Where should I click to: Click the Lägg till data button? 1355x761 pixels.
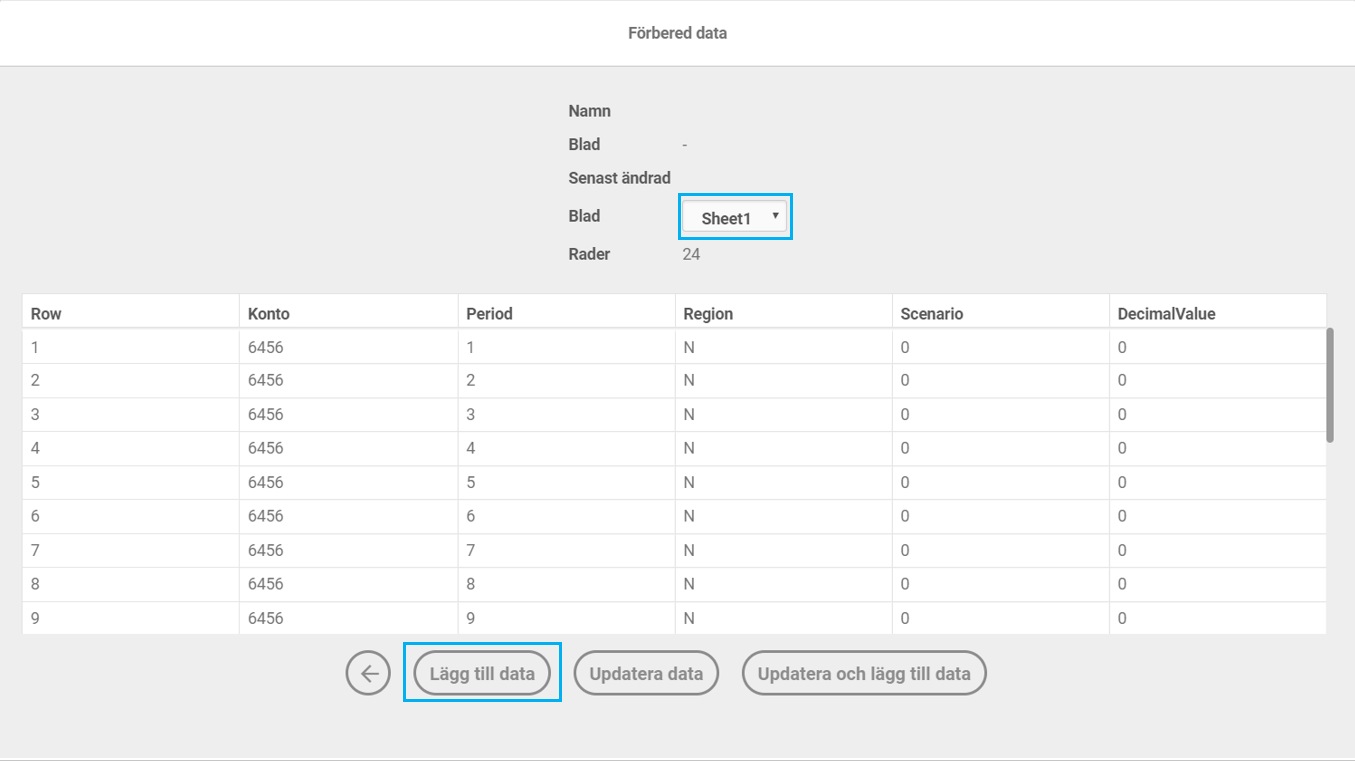(482, 673)
